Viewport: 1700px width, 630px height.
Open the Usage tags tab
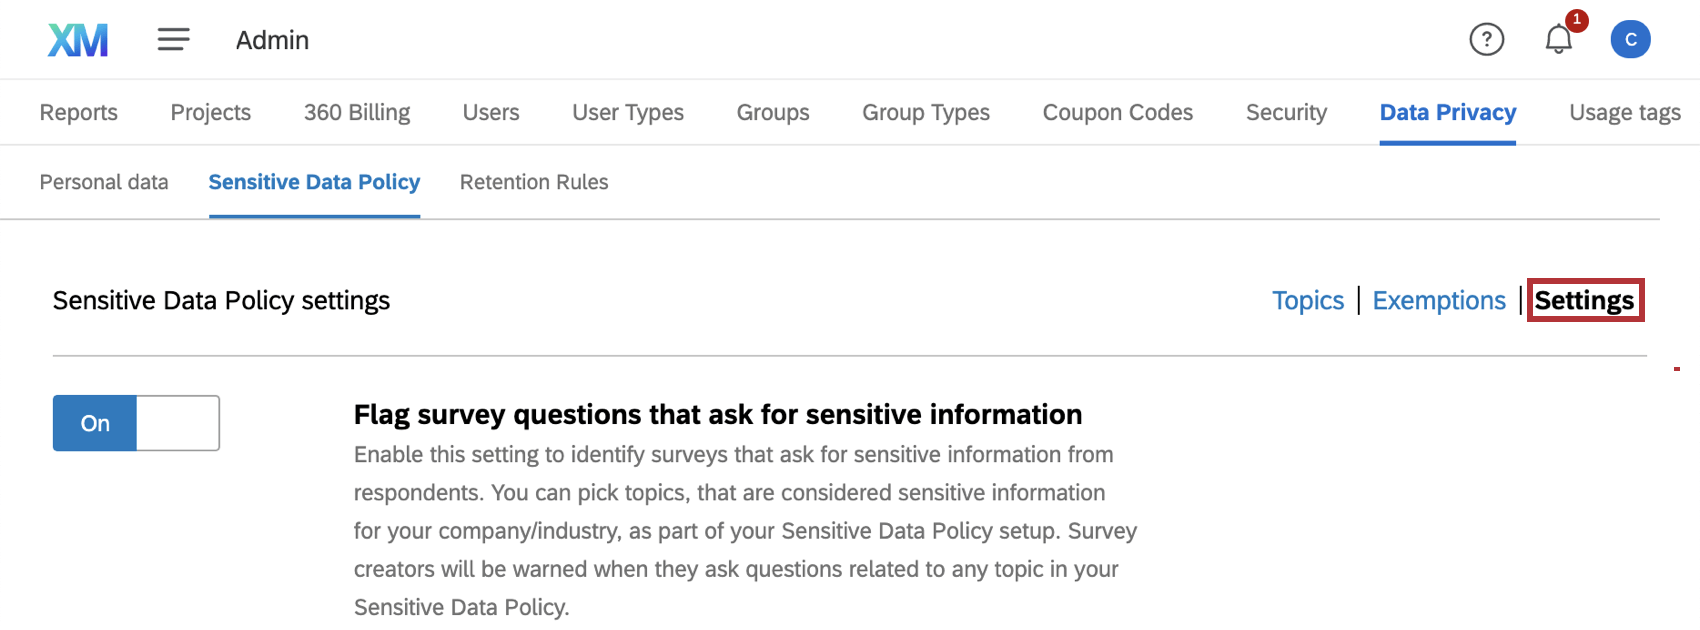[x=1625, y=113]
